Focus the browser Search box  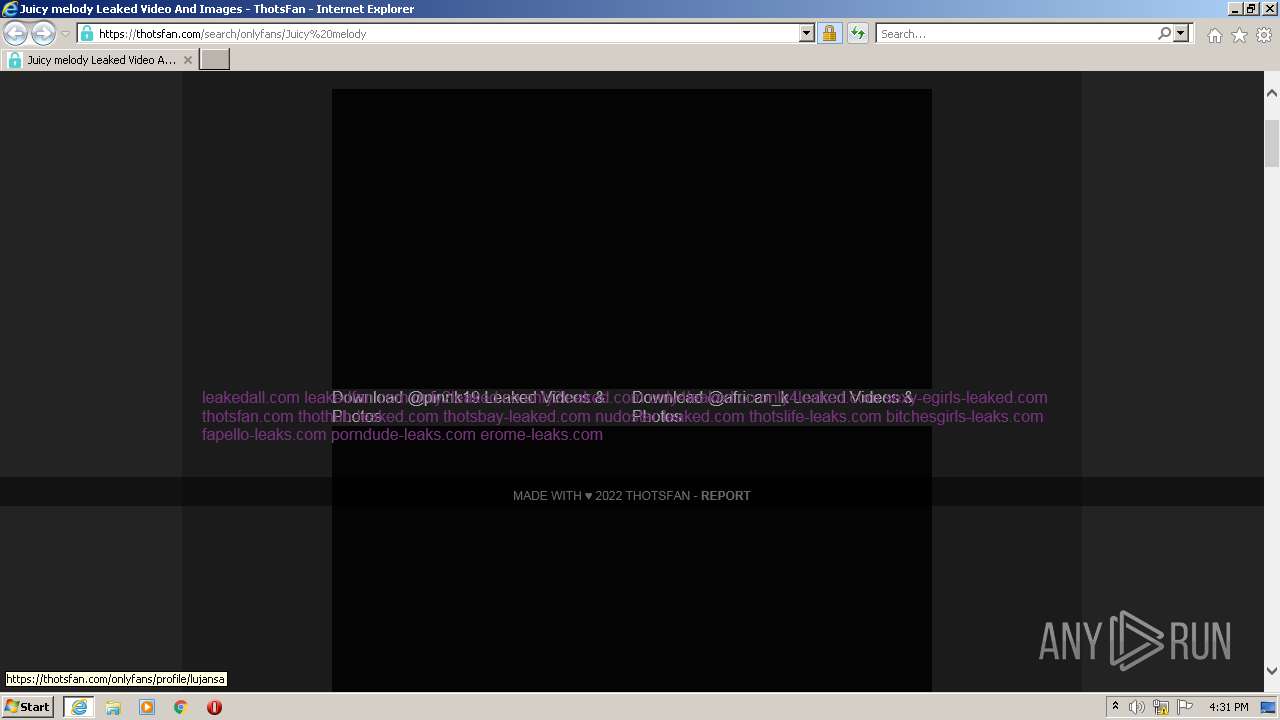(1016, 33)
